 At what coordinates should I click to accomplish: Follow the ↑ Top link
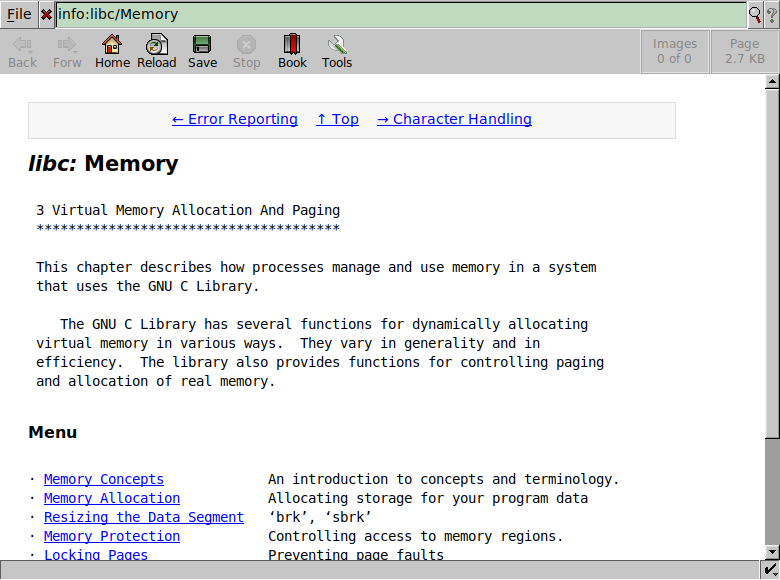[337, 119]
